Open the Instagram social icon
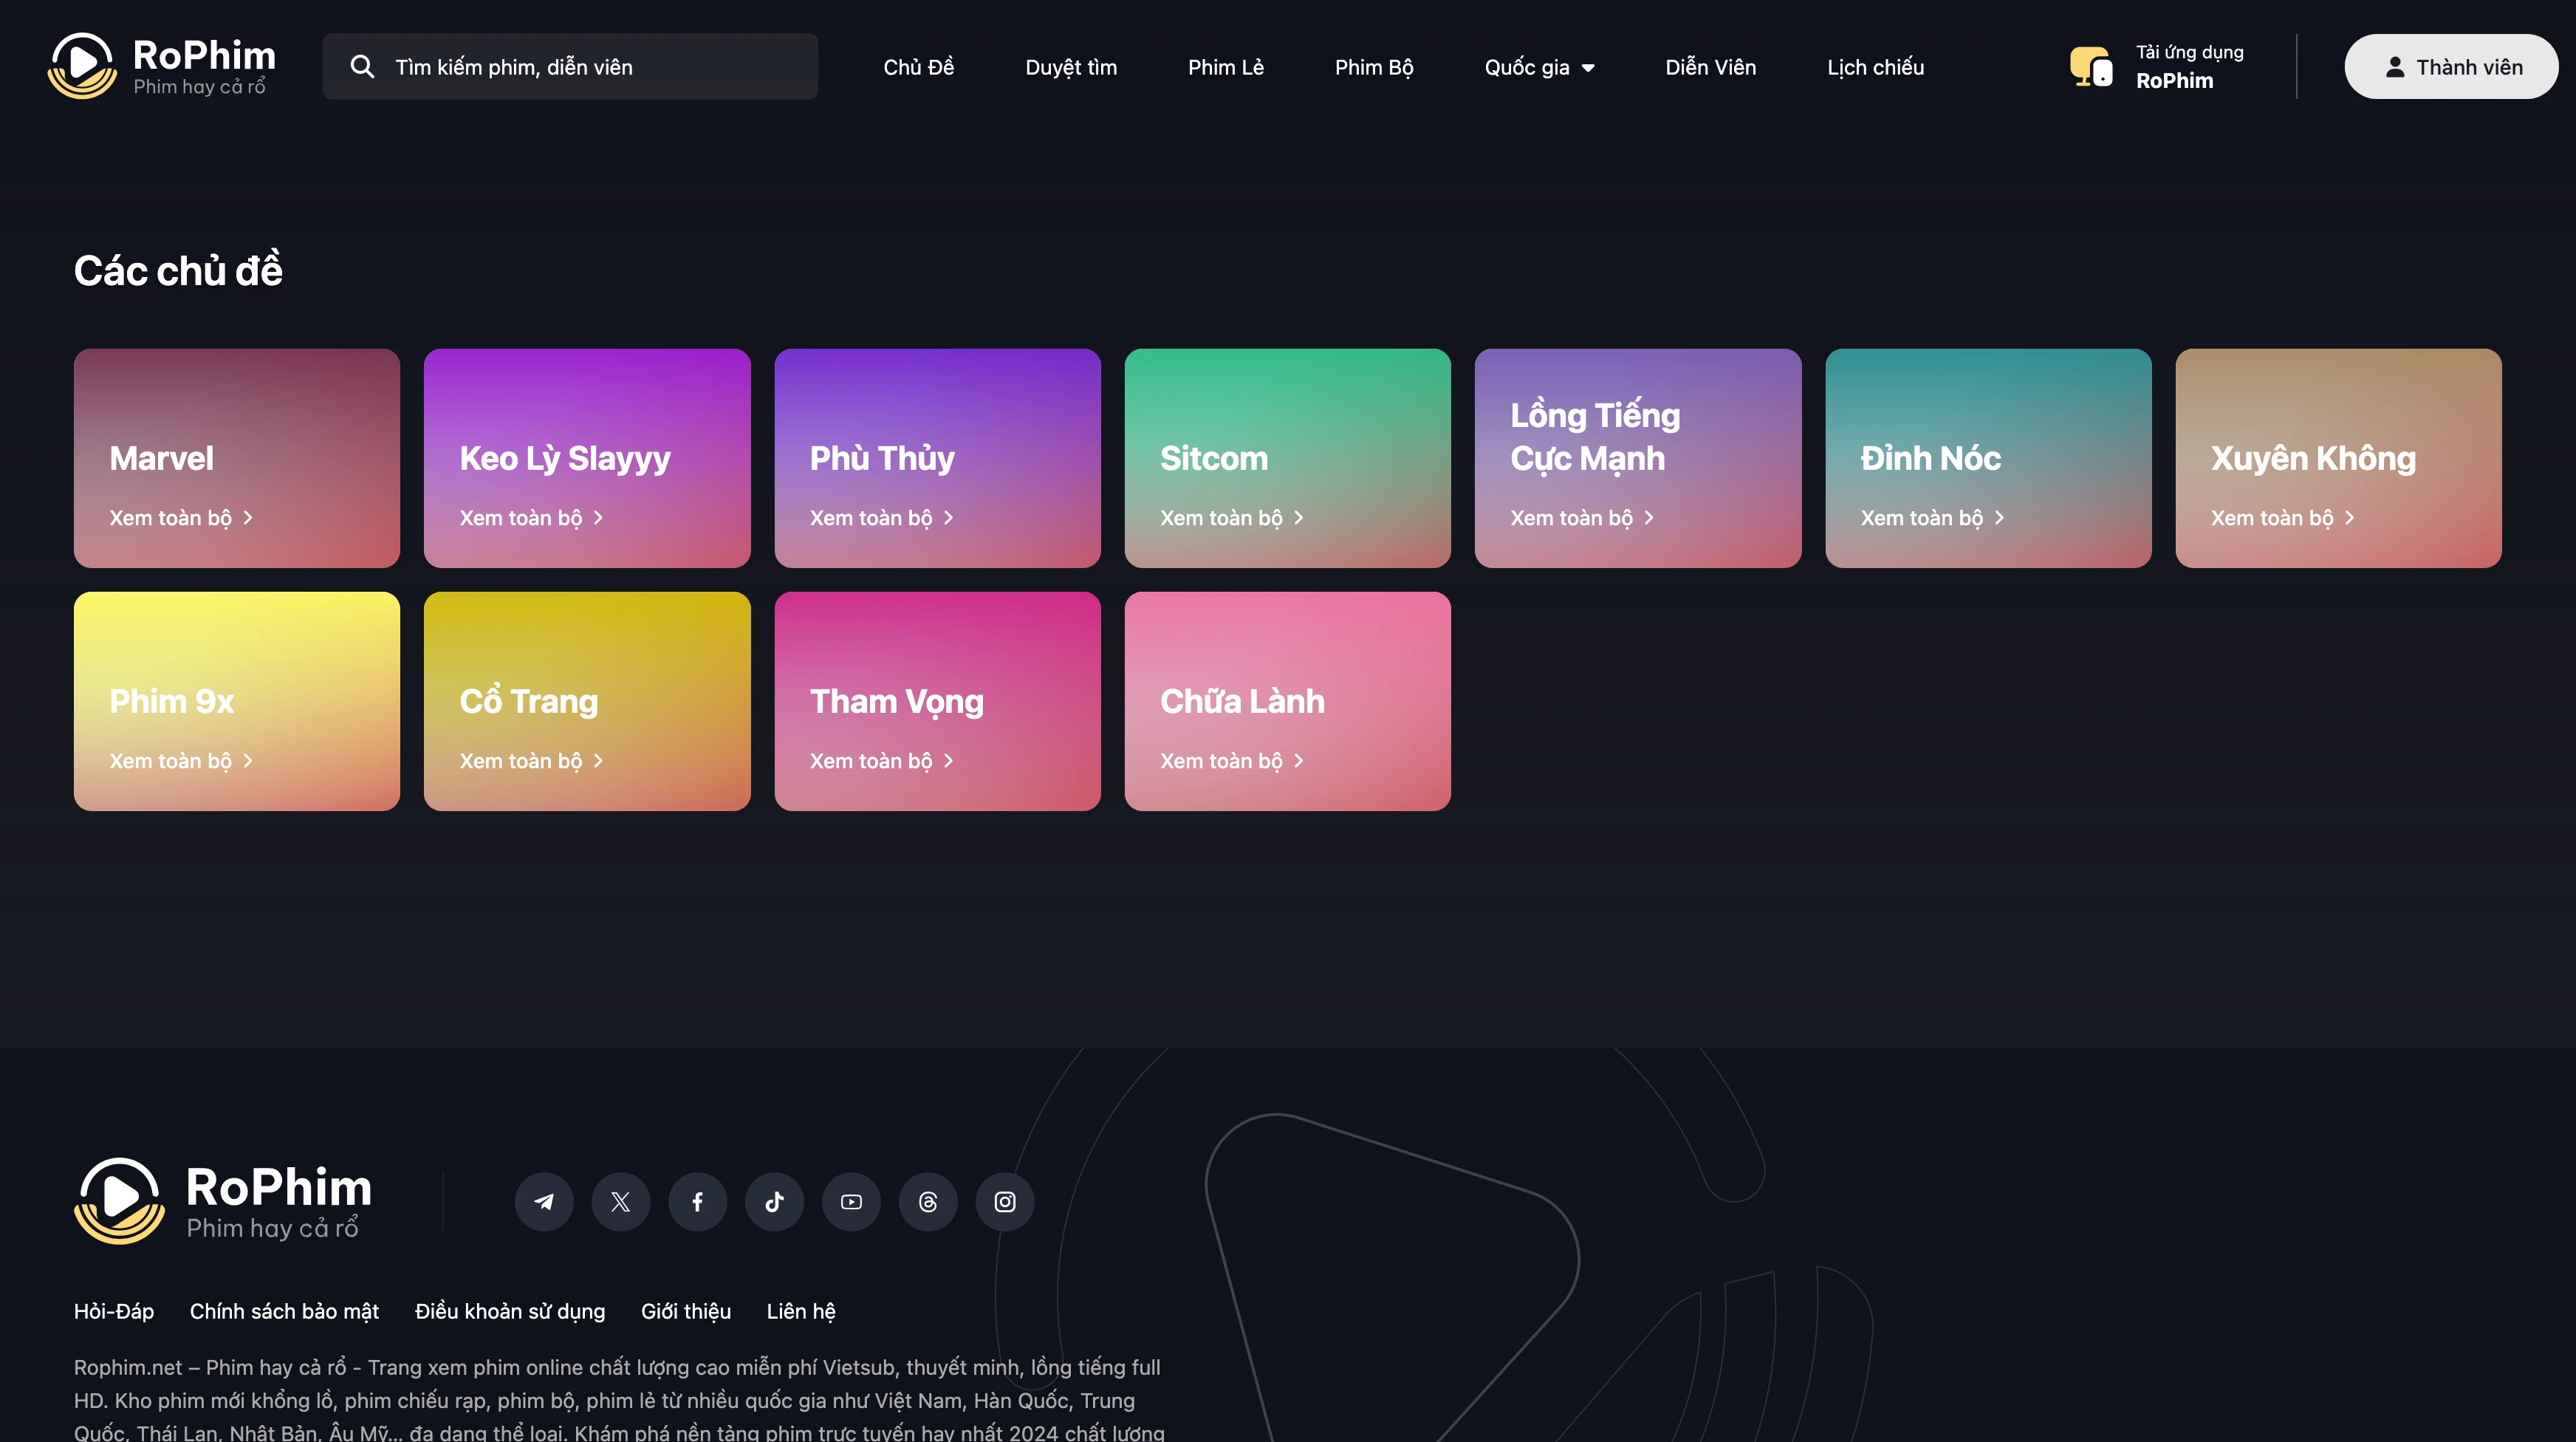This screenshot has height=1442, width=2576. [x=1005, y=1201]
